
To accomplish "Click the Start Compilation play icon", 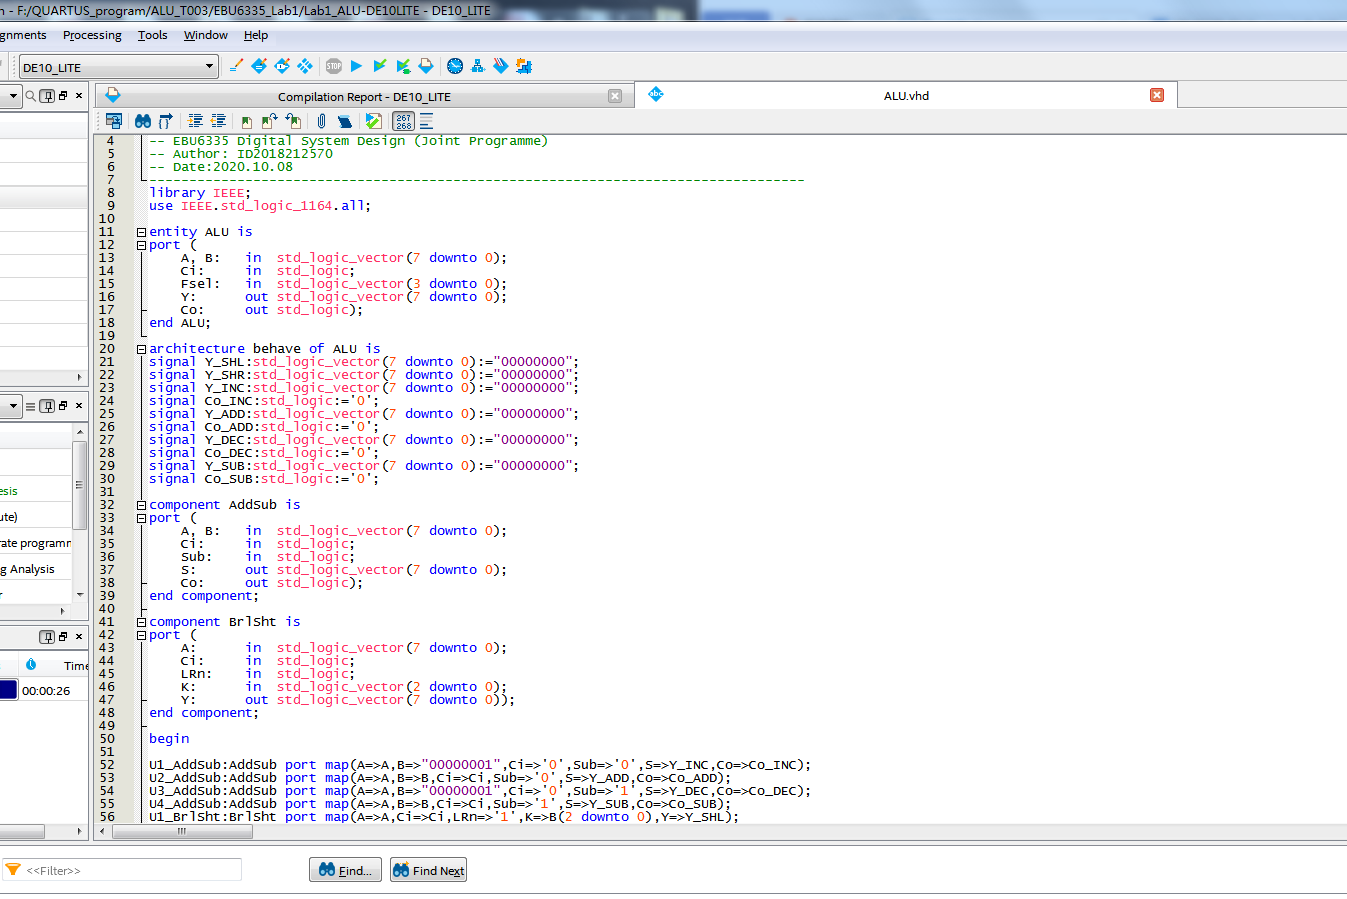I will point(356,66).
